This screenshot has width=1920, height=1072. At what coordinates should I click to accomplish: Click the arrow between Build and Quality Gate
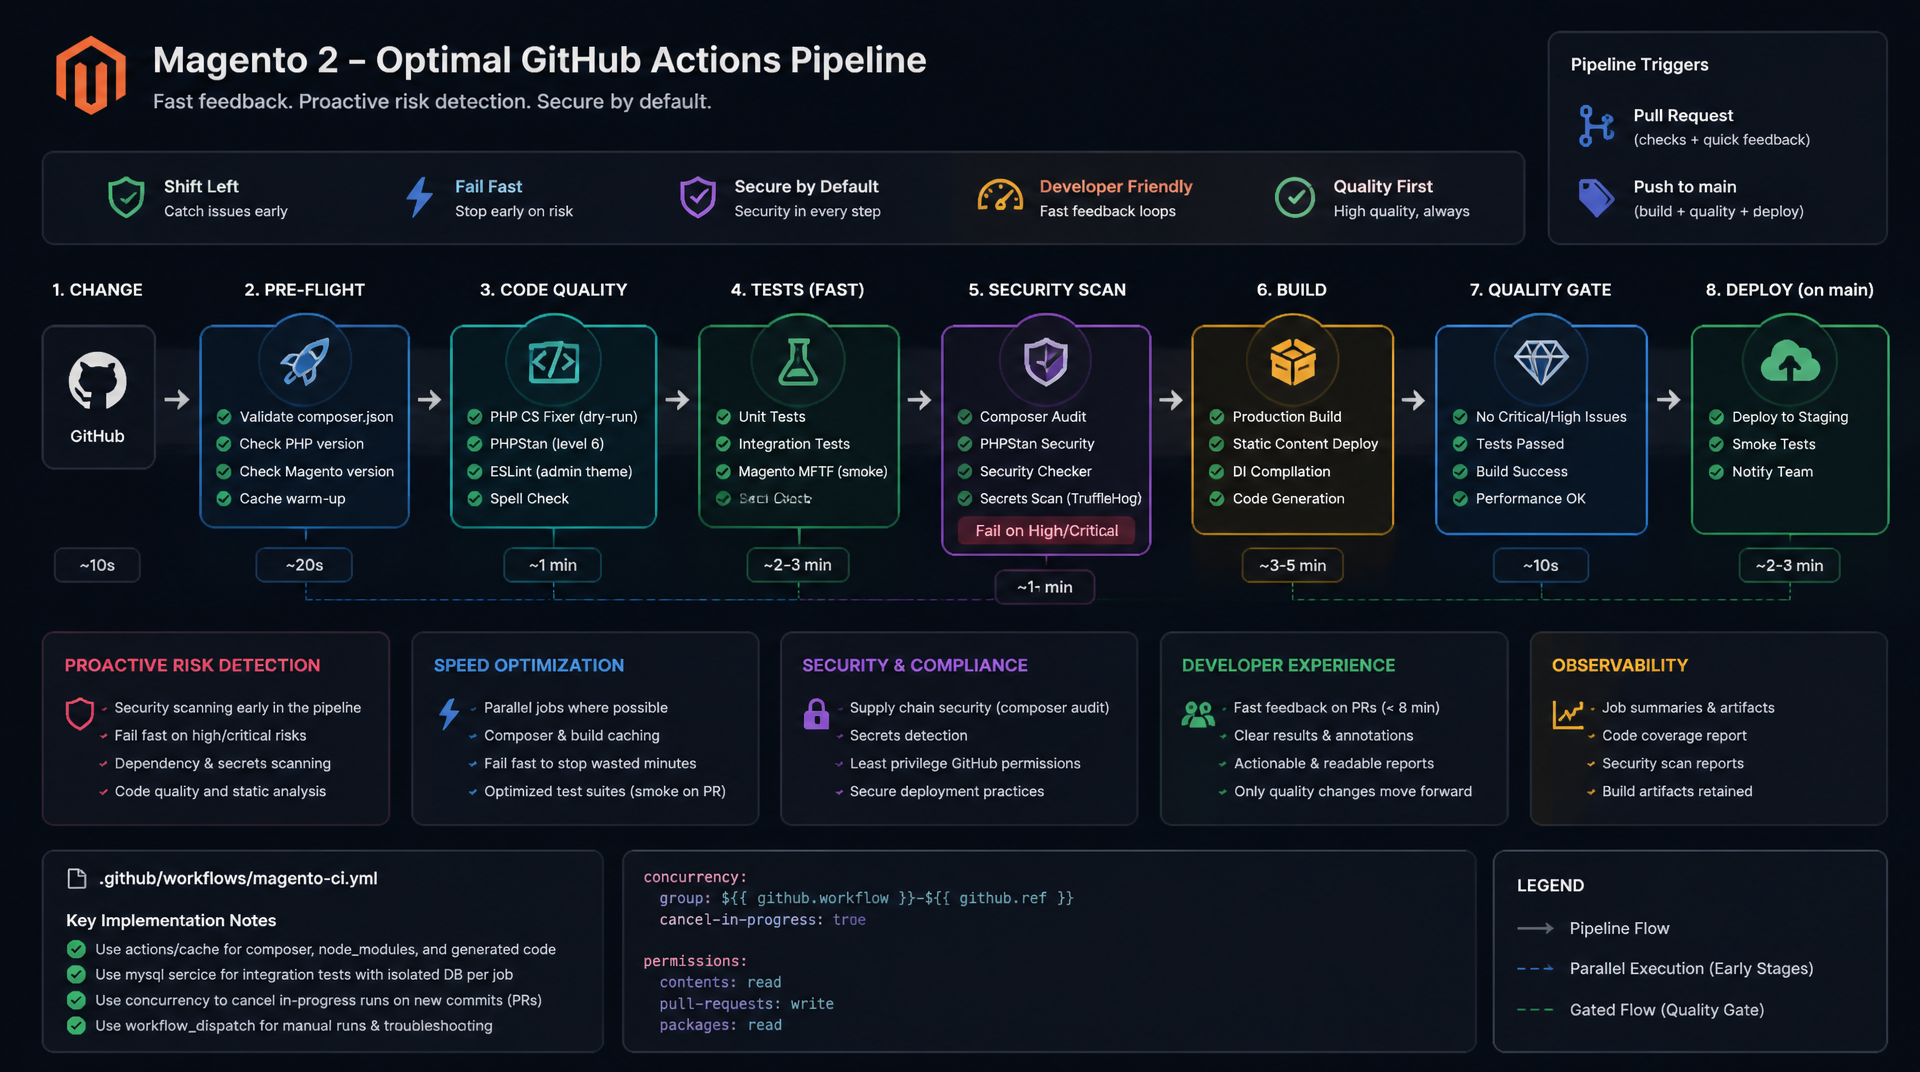[1413, 400]
